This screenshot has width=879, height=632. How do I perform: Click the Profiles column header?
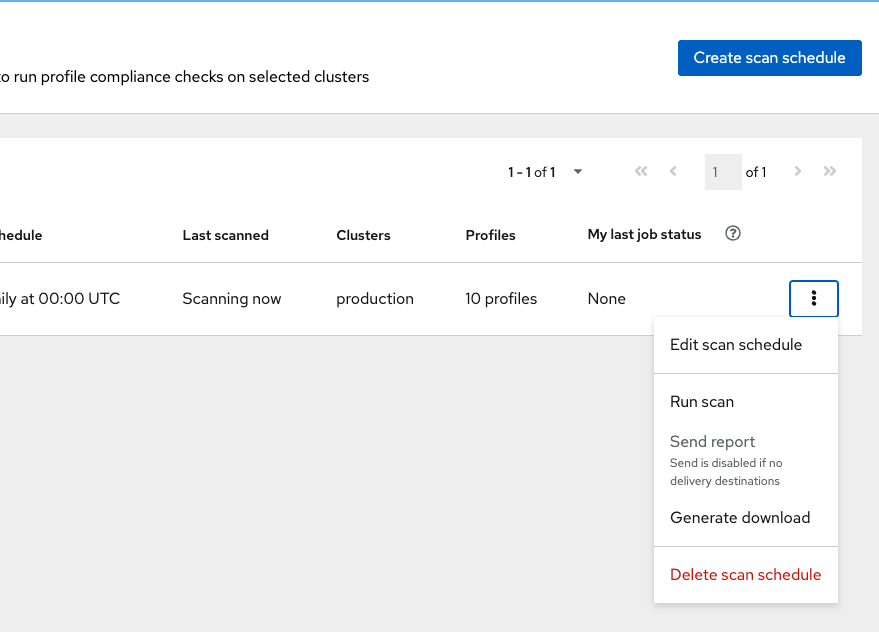click(490, 236)
